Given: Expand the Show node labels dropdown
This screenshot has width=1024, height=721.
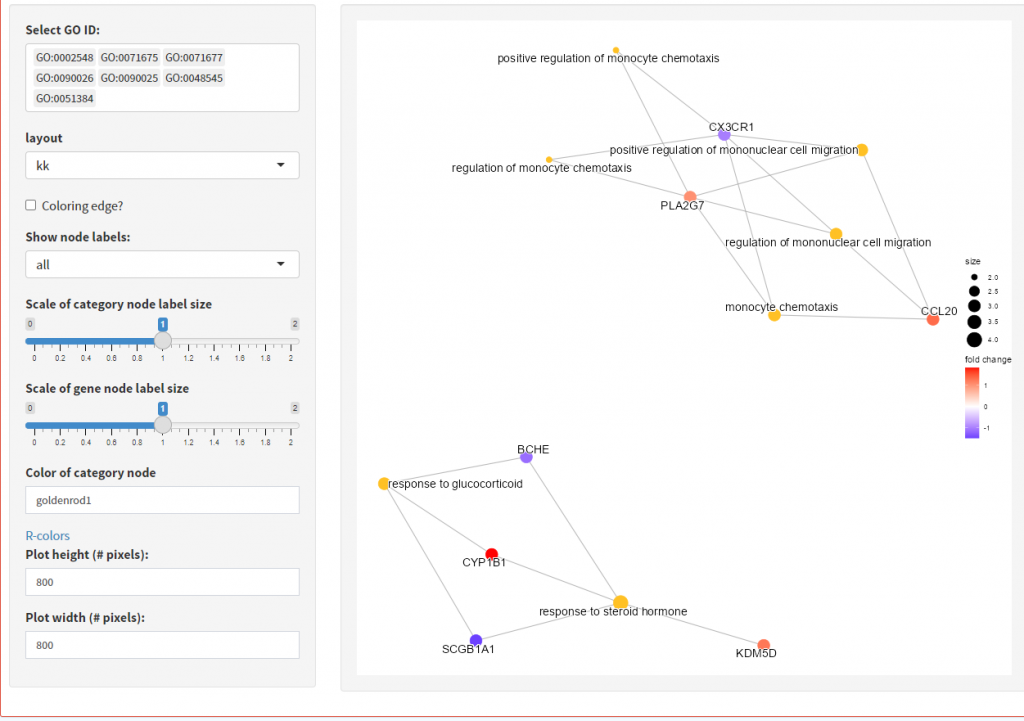Looking at the screenshot, I should coord(162,264).
